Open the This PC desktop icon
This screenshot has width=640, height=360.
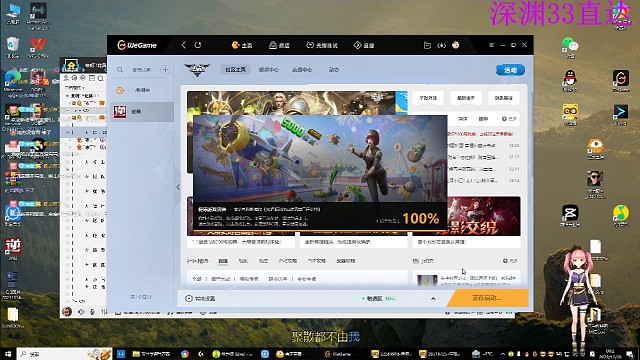click(x=13, y=13)
